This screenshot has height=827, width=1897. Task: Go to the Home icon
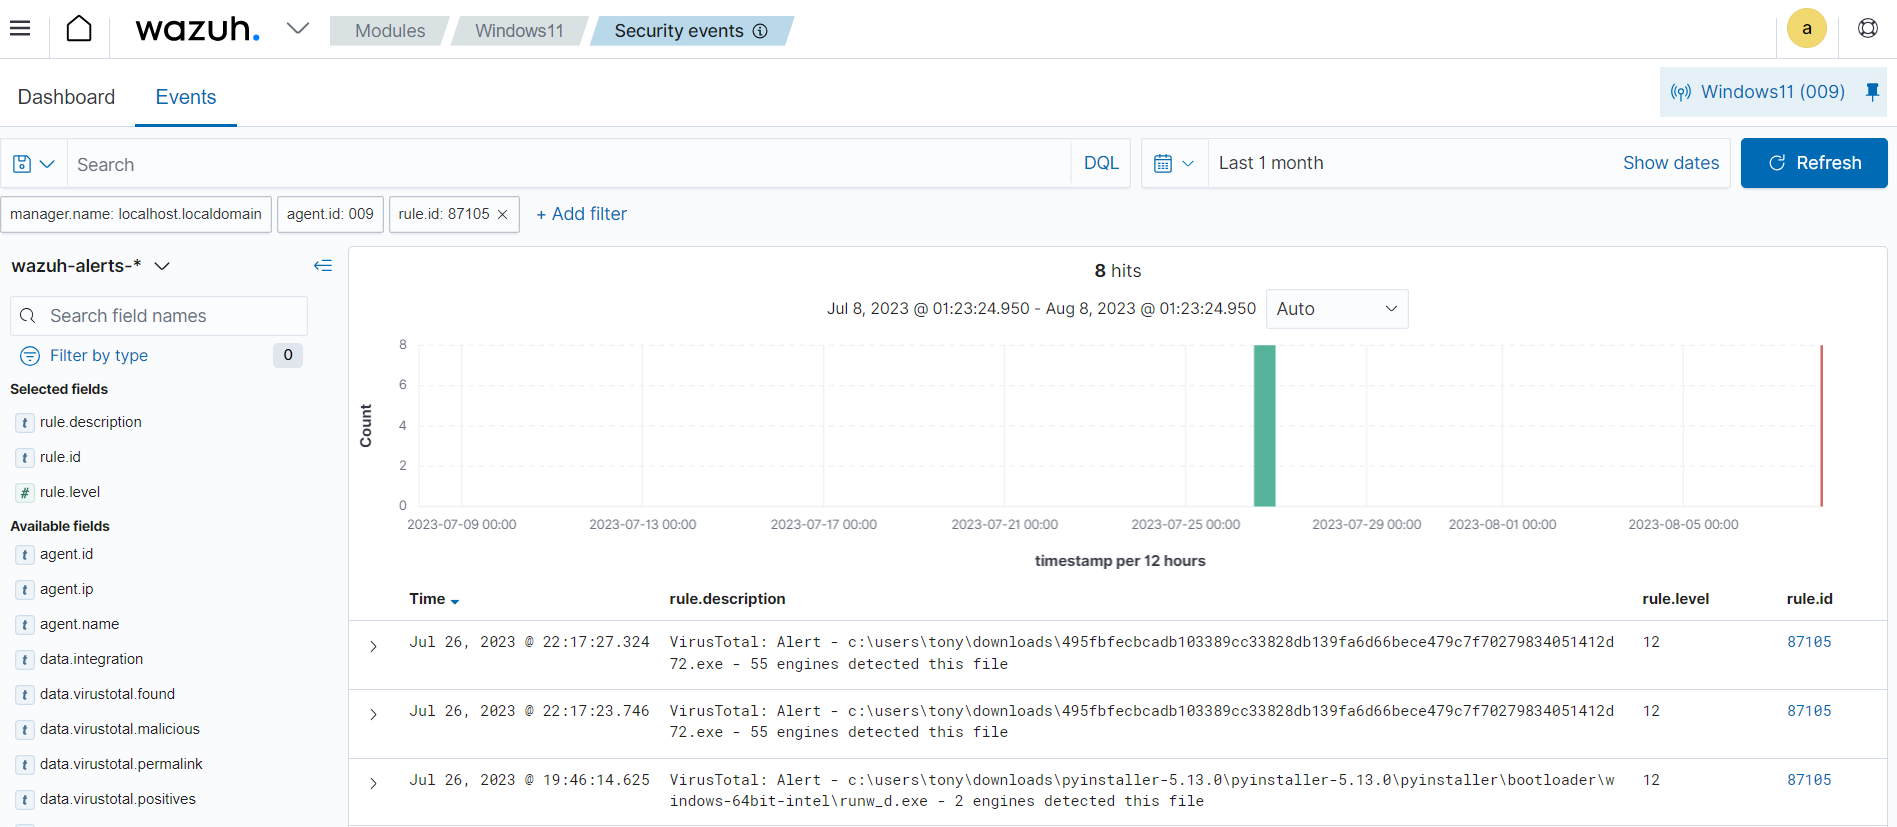[x=79, y=29]
